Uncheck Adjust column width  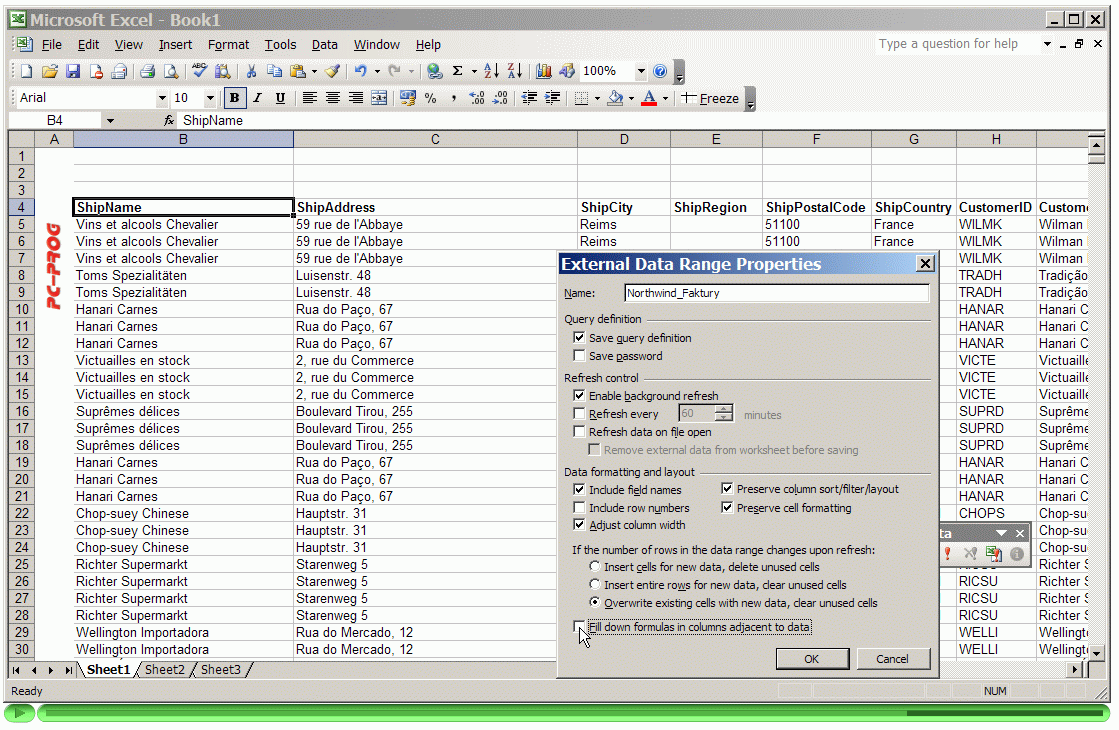(x=579, y=524)
